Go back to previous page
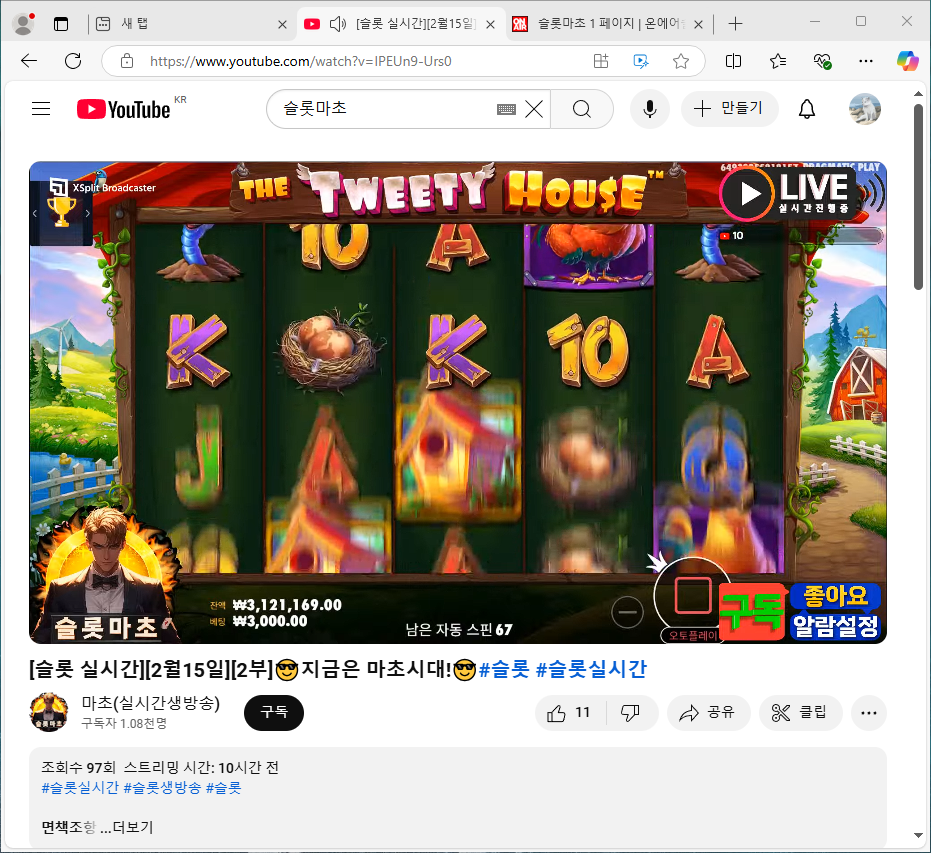The image size is (931, 853). (x=29, y=61)
